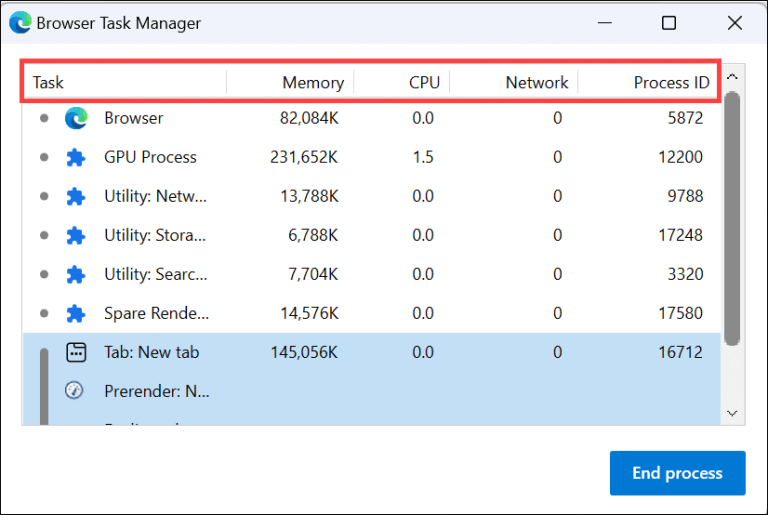This screenshot has width=768, height=515.
Task: Select the Utility: Searc... task
Action: tap(156, 274)
